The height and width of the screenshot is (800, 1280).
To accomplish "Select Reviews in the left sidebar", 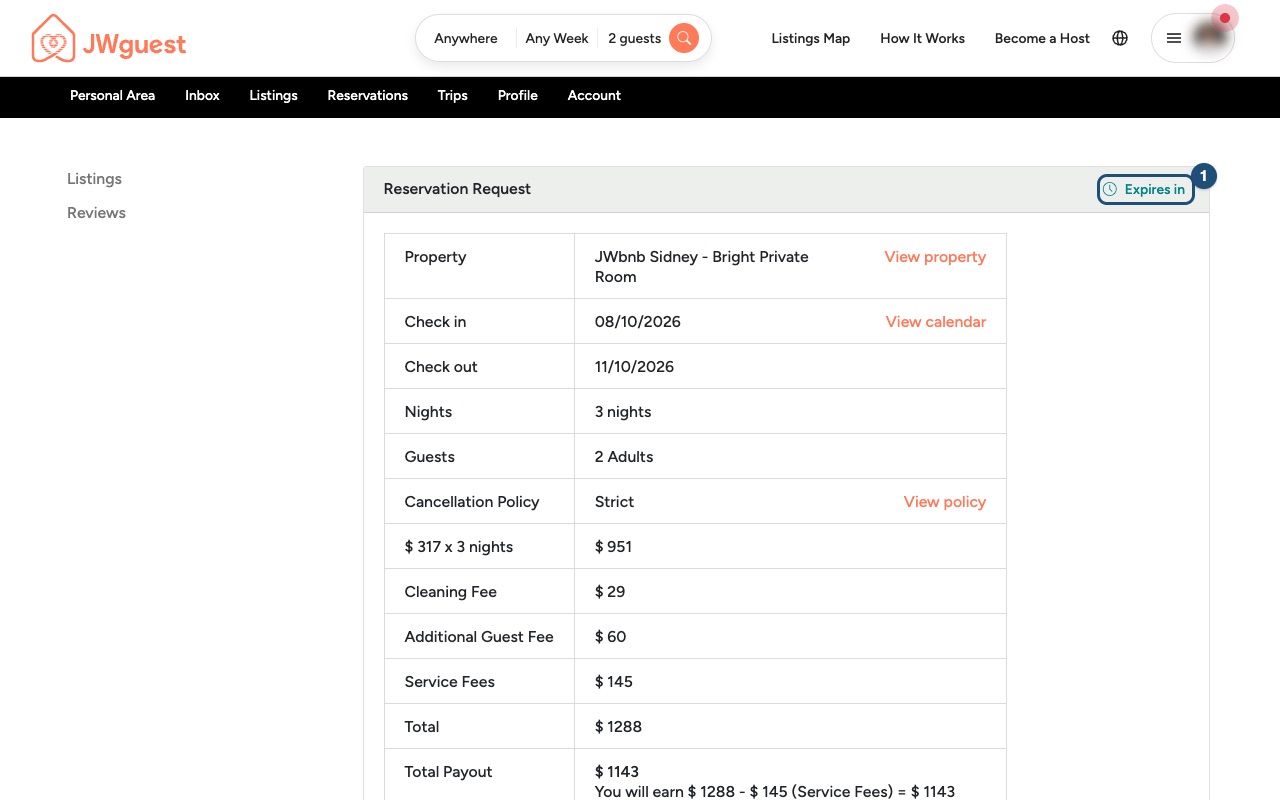I will (96, 213).
